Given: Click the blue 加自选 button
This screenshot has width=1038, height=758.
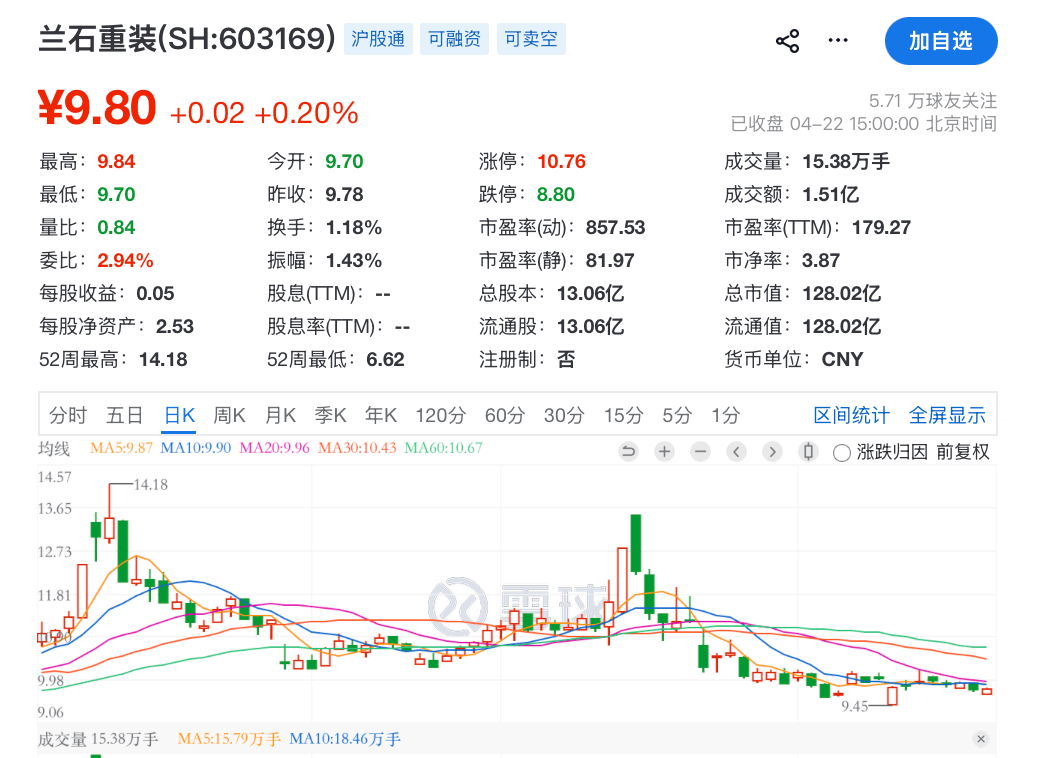Looking at the screenshot, I should point(941,41).
